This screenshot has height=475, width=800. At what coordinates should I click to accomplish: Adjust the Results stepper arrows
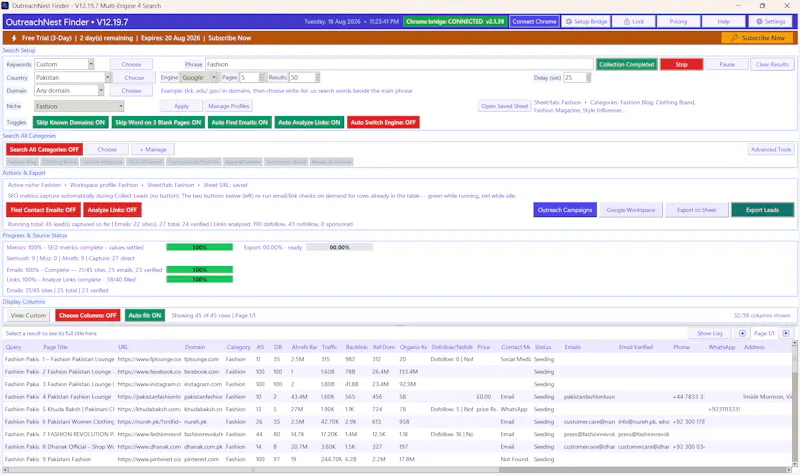click(x=317, y=78)
